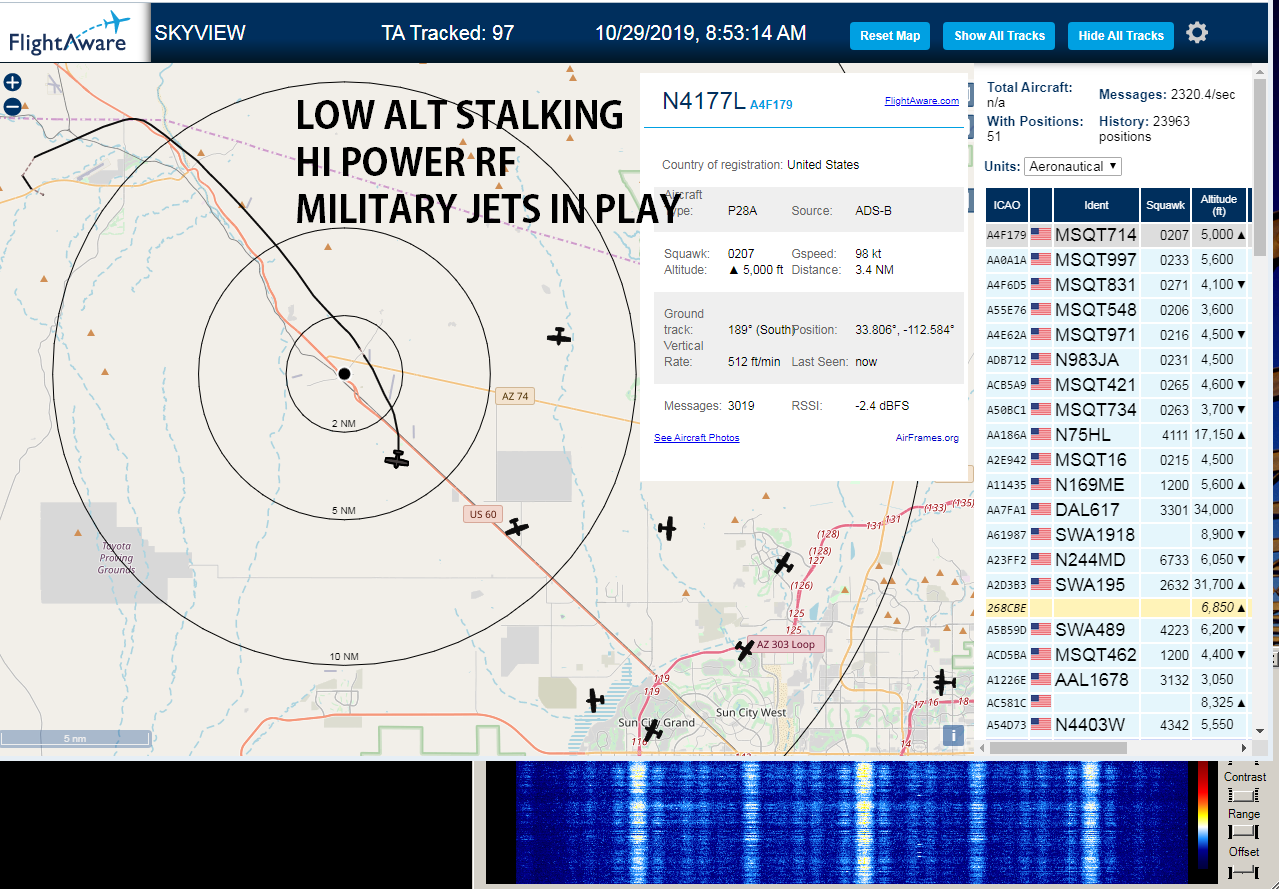Click the SKYVIEW title text

pyautogui.click(x=200, y=33)
